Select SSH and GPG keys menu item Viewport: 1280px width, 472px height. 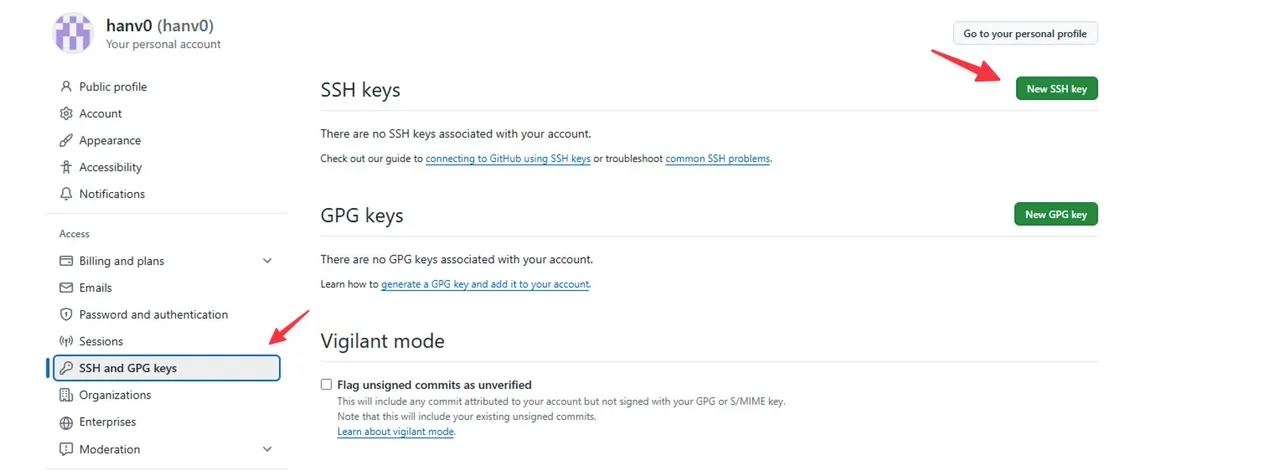[166, 368]
